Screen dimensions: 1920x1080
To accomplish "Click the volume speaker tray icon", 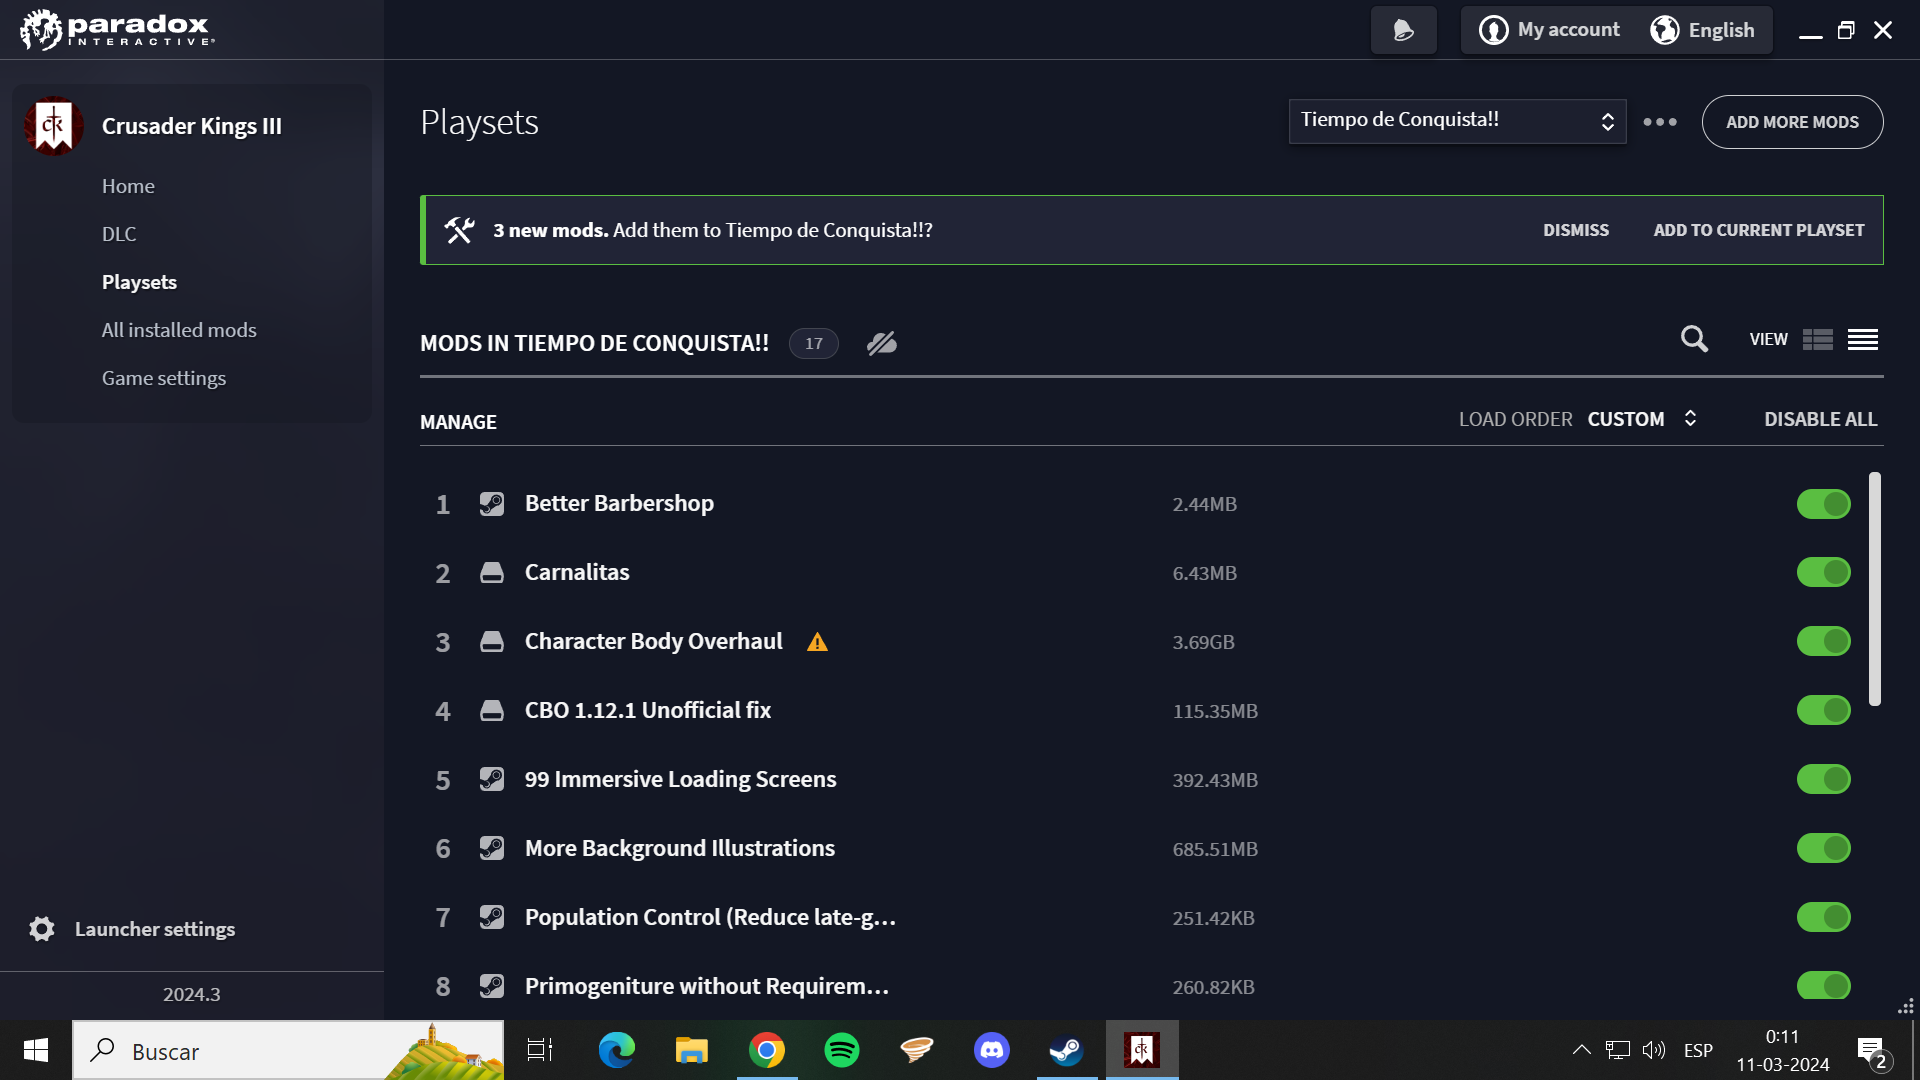I will pyautogui.click(x=1654, y=1050).
